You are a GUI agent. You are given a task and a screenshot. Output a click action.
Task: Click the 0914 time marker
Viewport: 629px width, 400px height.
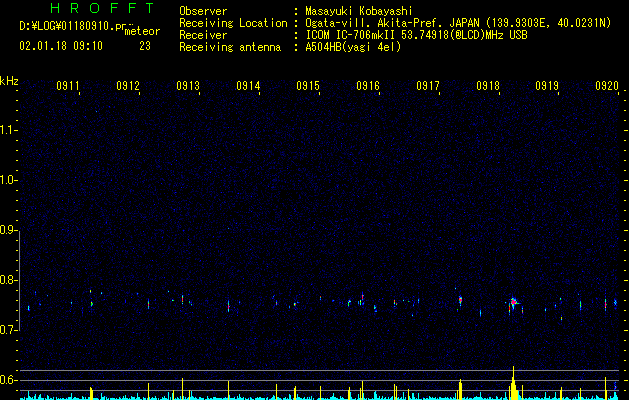(x=248, y=86)
